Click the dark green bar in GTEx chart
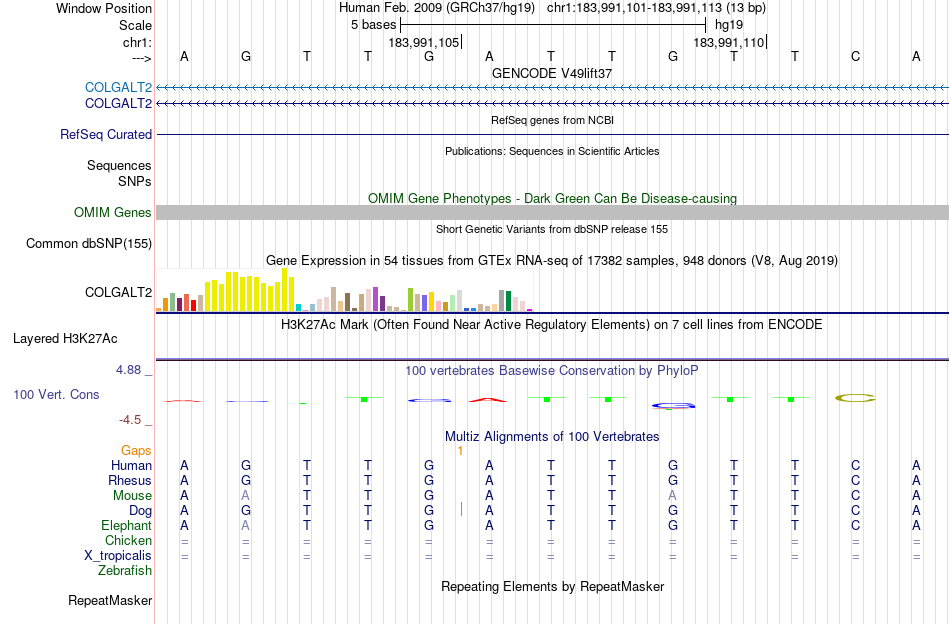The image size is (950, 624). [x=509, y=301]
